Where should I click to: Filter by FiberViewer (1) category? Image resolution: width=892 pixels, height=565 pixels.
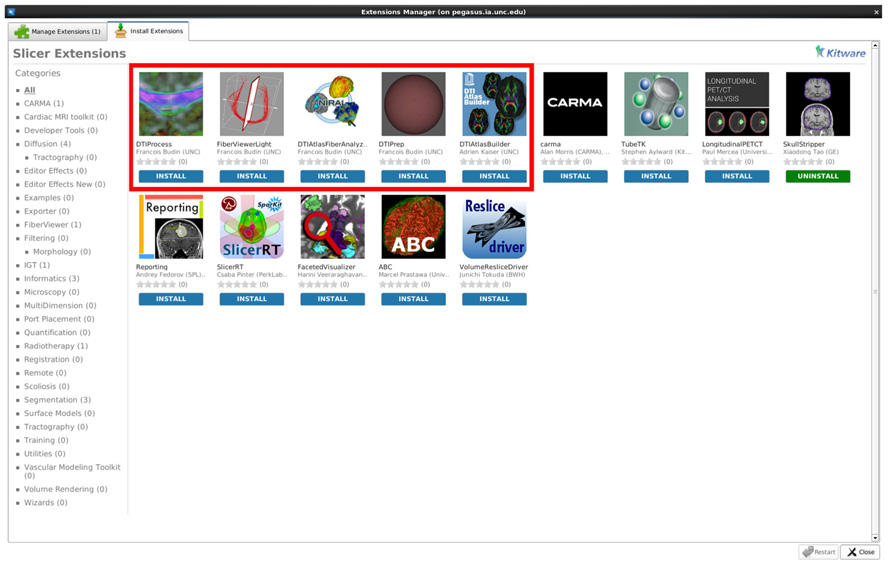(52, 224)
